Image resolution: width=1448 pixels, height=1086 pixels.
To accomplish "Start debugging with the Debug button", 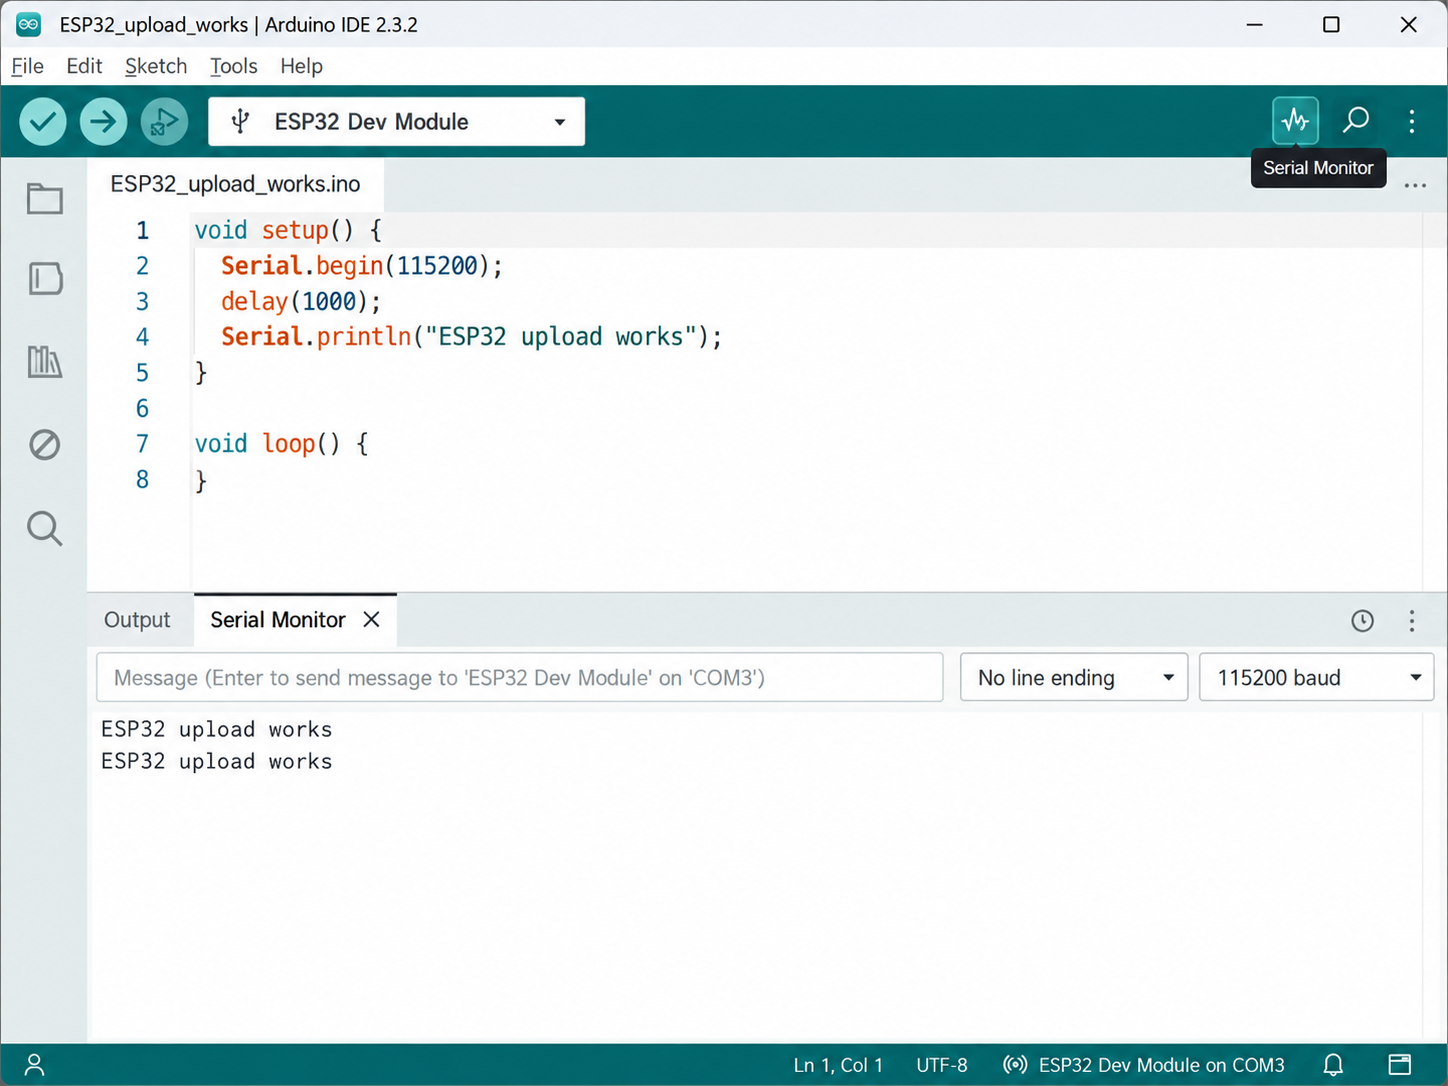I will pyautogui.click(x=164, y=122).
